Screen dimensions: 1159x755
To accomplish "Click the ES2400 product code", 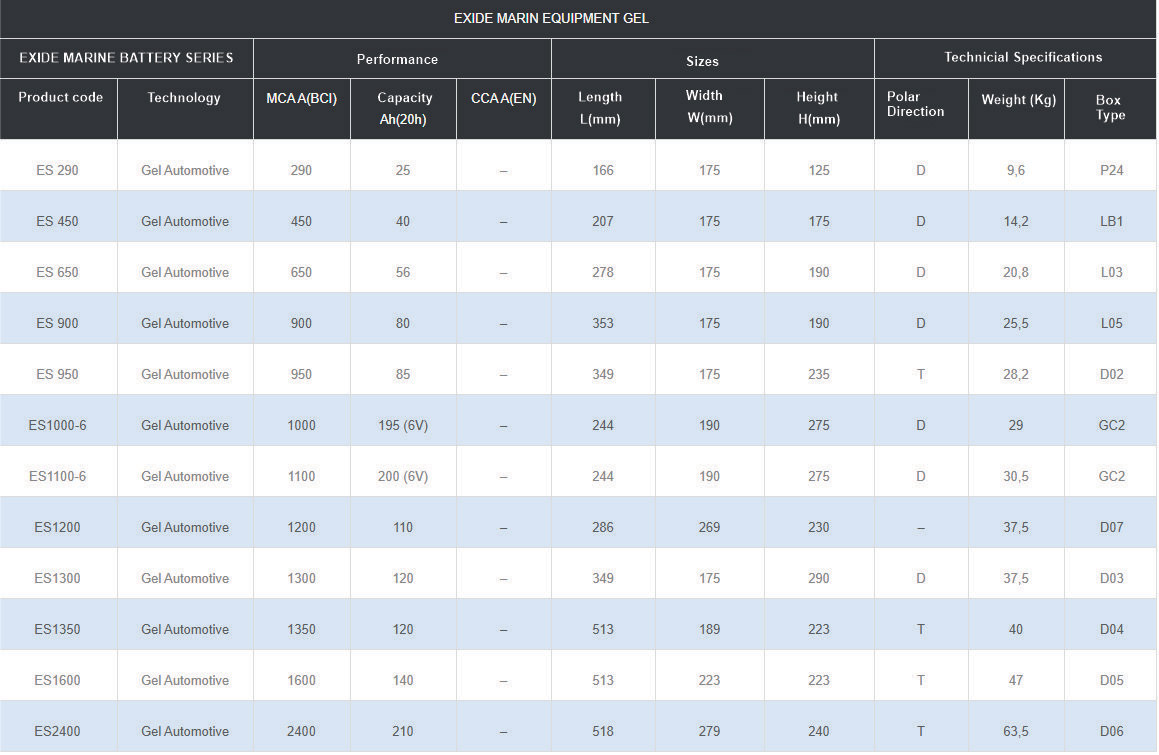I will [x=57, y=731].
